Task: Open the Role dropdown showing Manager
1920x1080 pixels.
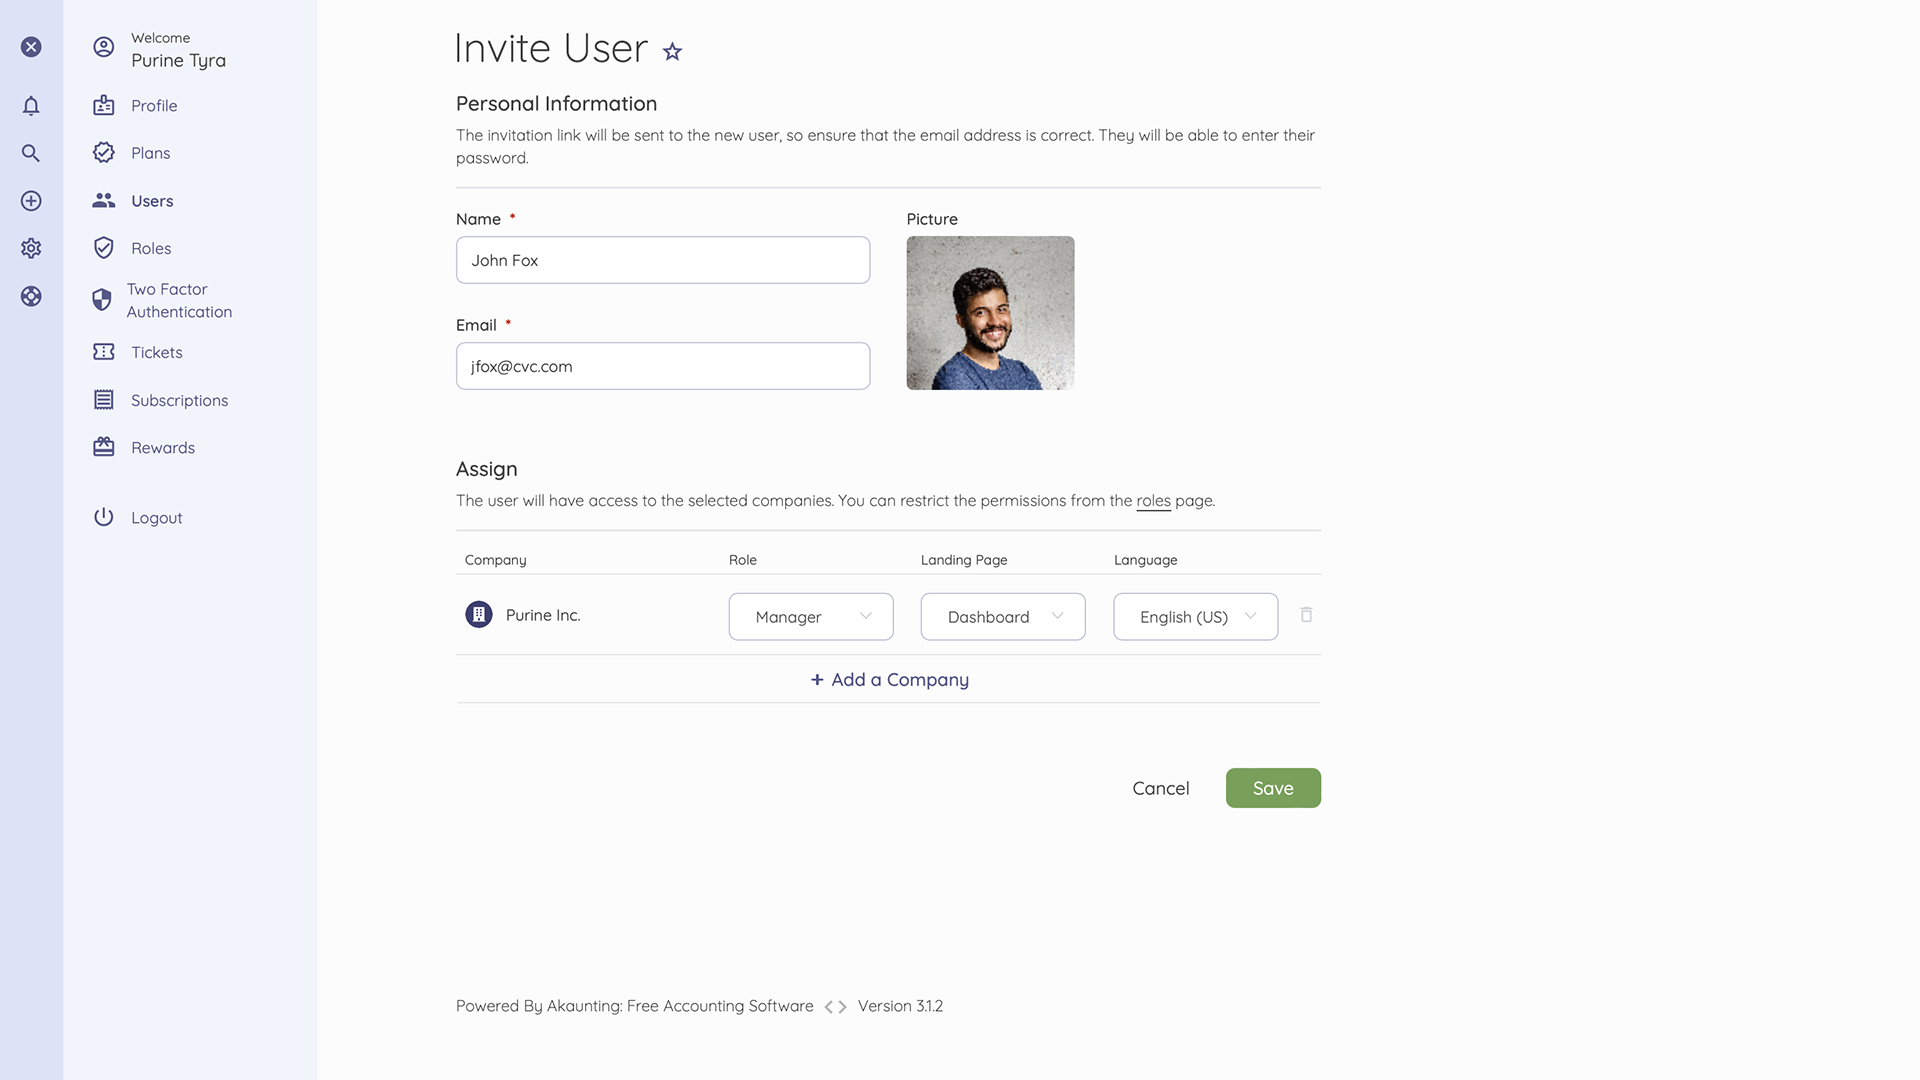Action: point(810,616)
